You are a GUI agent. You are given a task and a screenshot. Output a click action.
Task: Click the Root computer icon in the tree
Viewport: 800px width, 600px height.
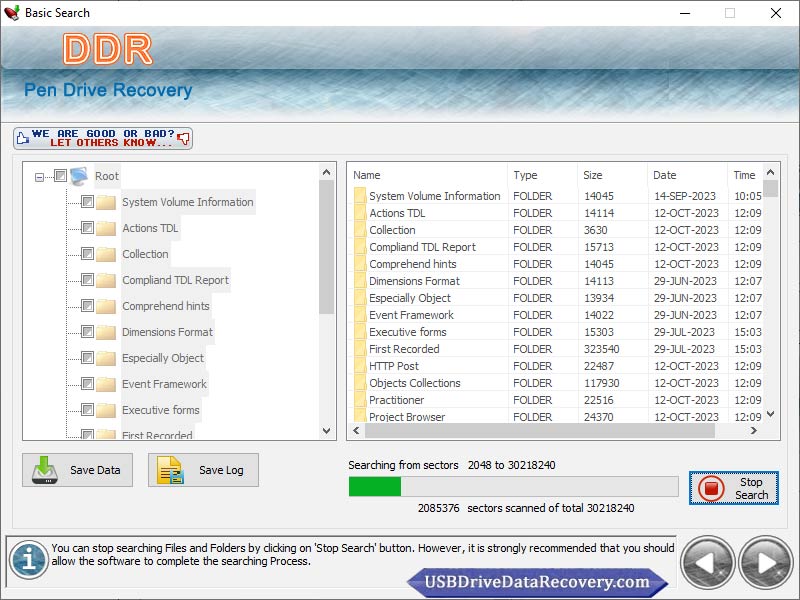(80, 176)
